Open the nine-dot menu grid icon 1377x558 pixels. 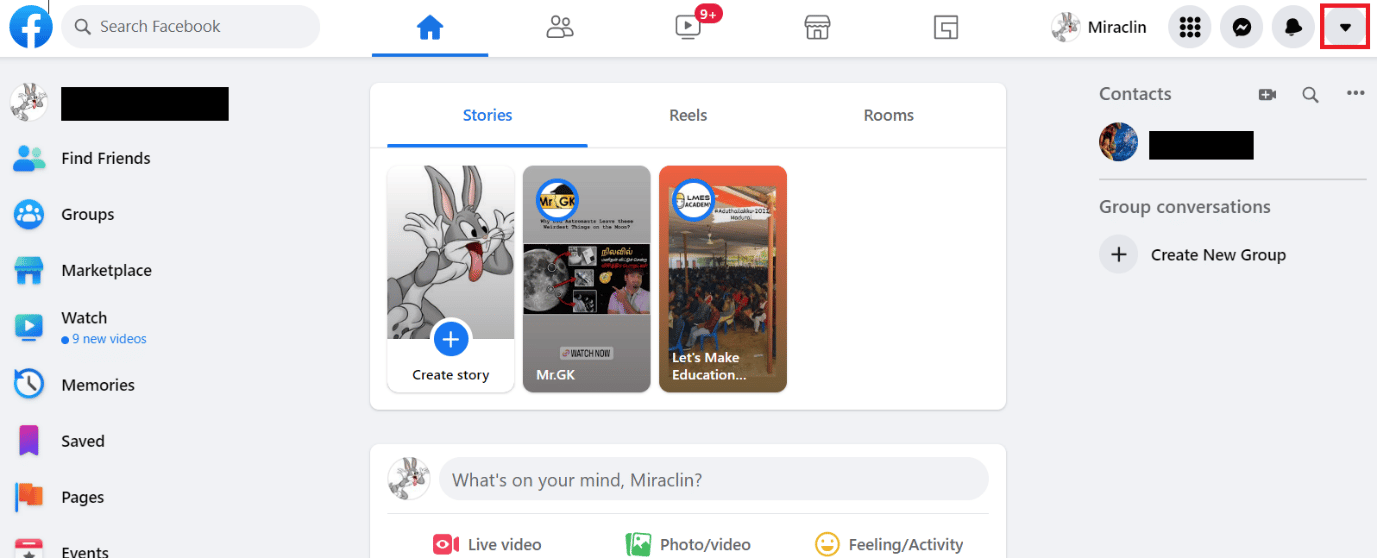click(x=1189, y=27)
